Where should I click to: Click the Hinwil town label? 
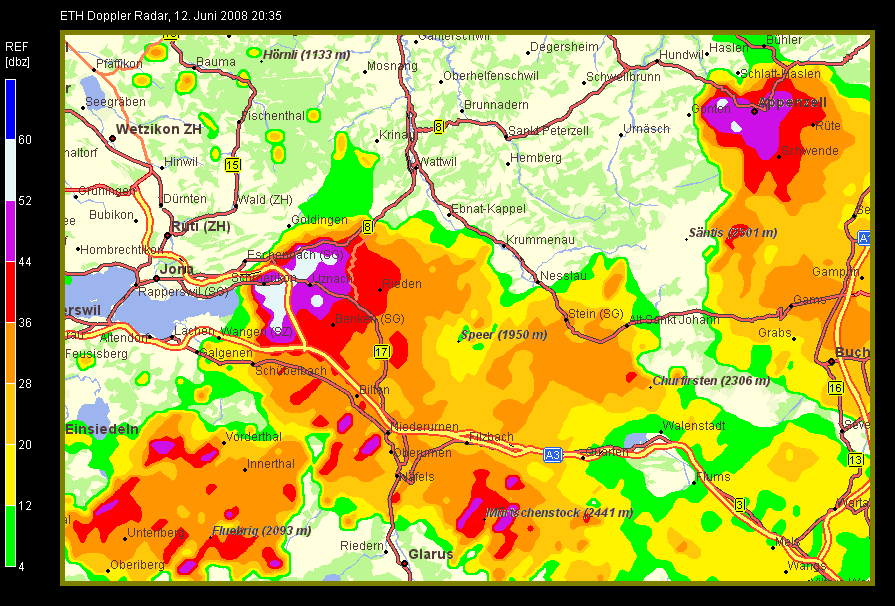coord(180,161)
